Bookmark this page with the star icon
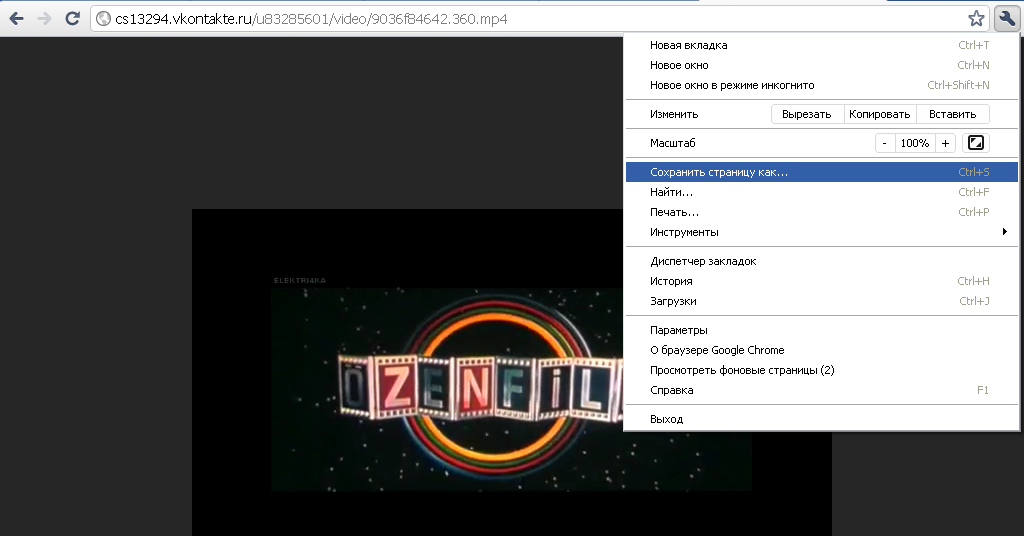1024x536 pixels. click(976, 18)
